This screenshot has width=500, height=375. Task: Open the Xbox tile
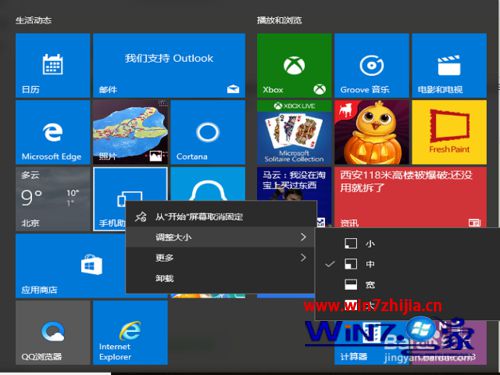coord(294,65)
